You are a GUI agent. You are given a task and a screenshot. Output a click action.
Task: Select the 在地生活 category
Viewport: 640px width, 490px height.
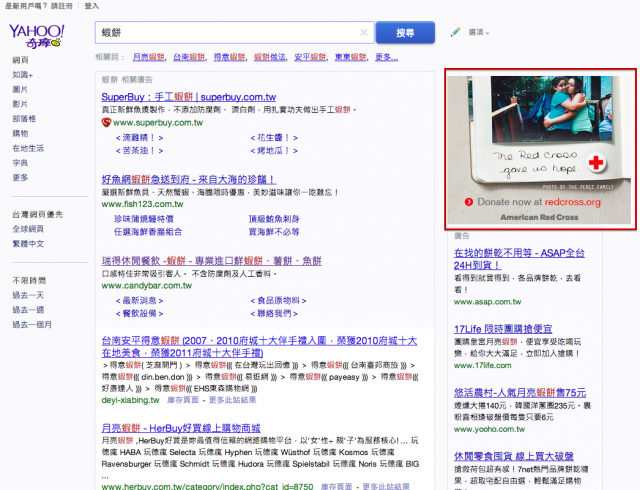(28, 148)
